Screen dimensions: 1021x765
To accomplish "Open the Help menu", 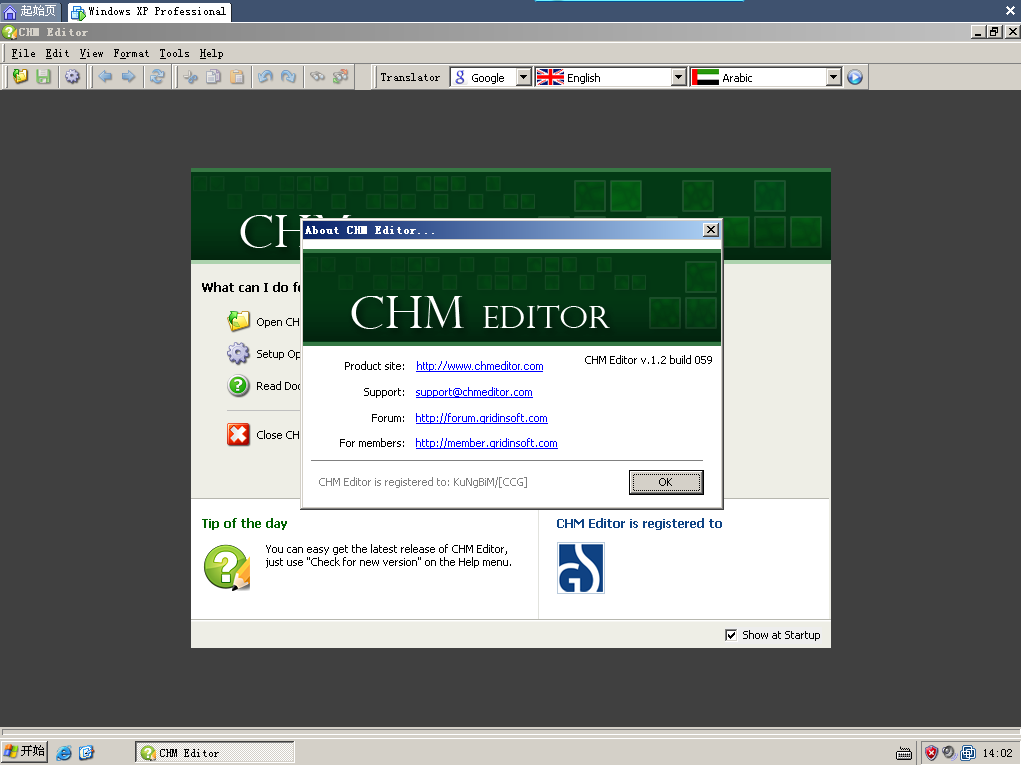I will pyautogui.click(x=211, y=53).
